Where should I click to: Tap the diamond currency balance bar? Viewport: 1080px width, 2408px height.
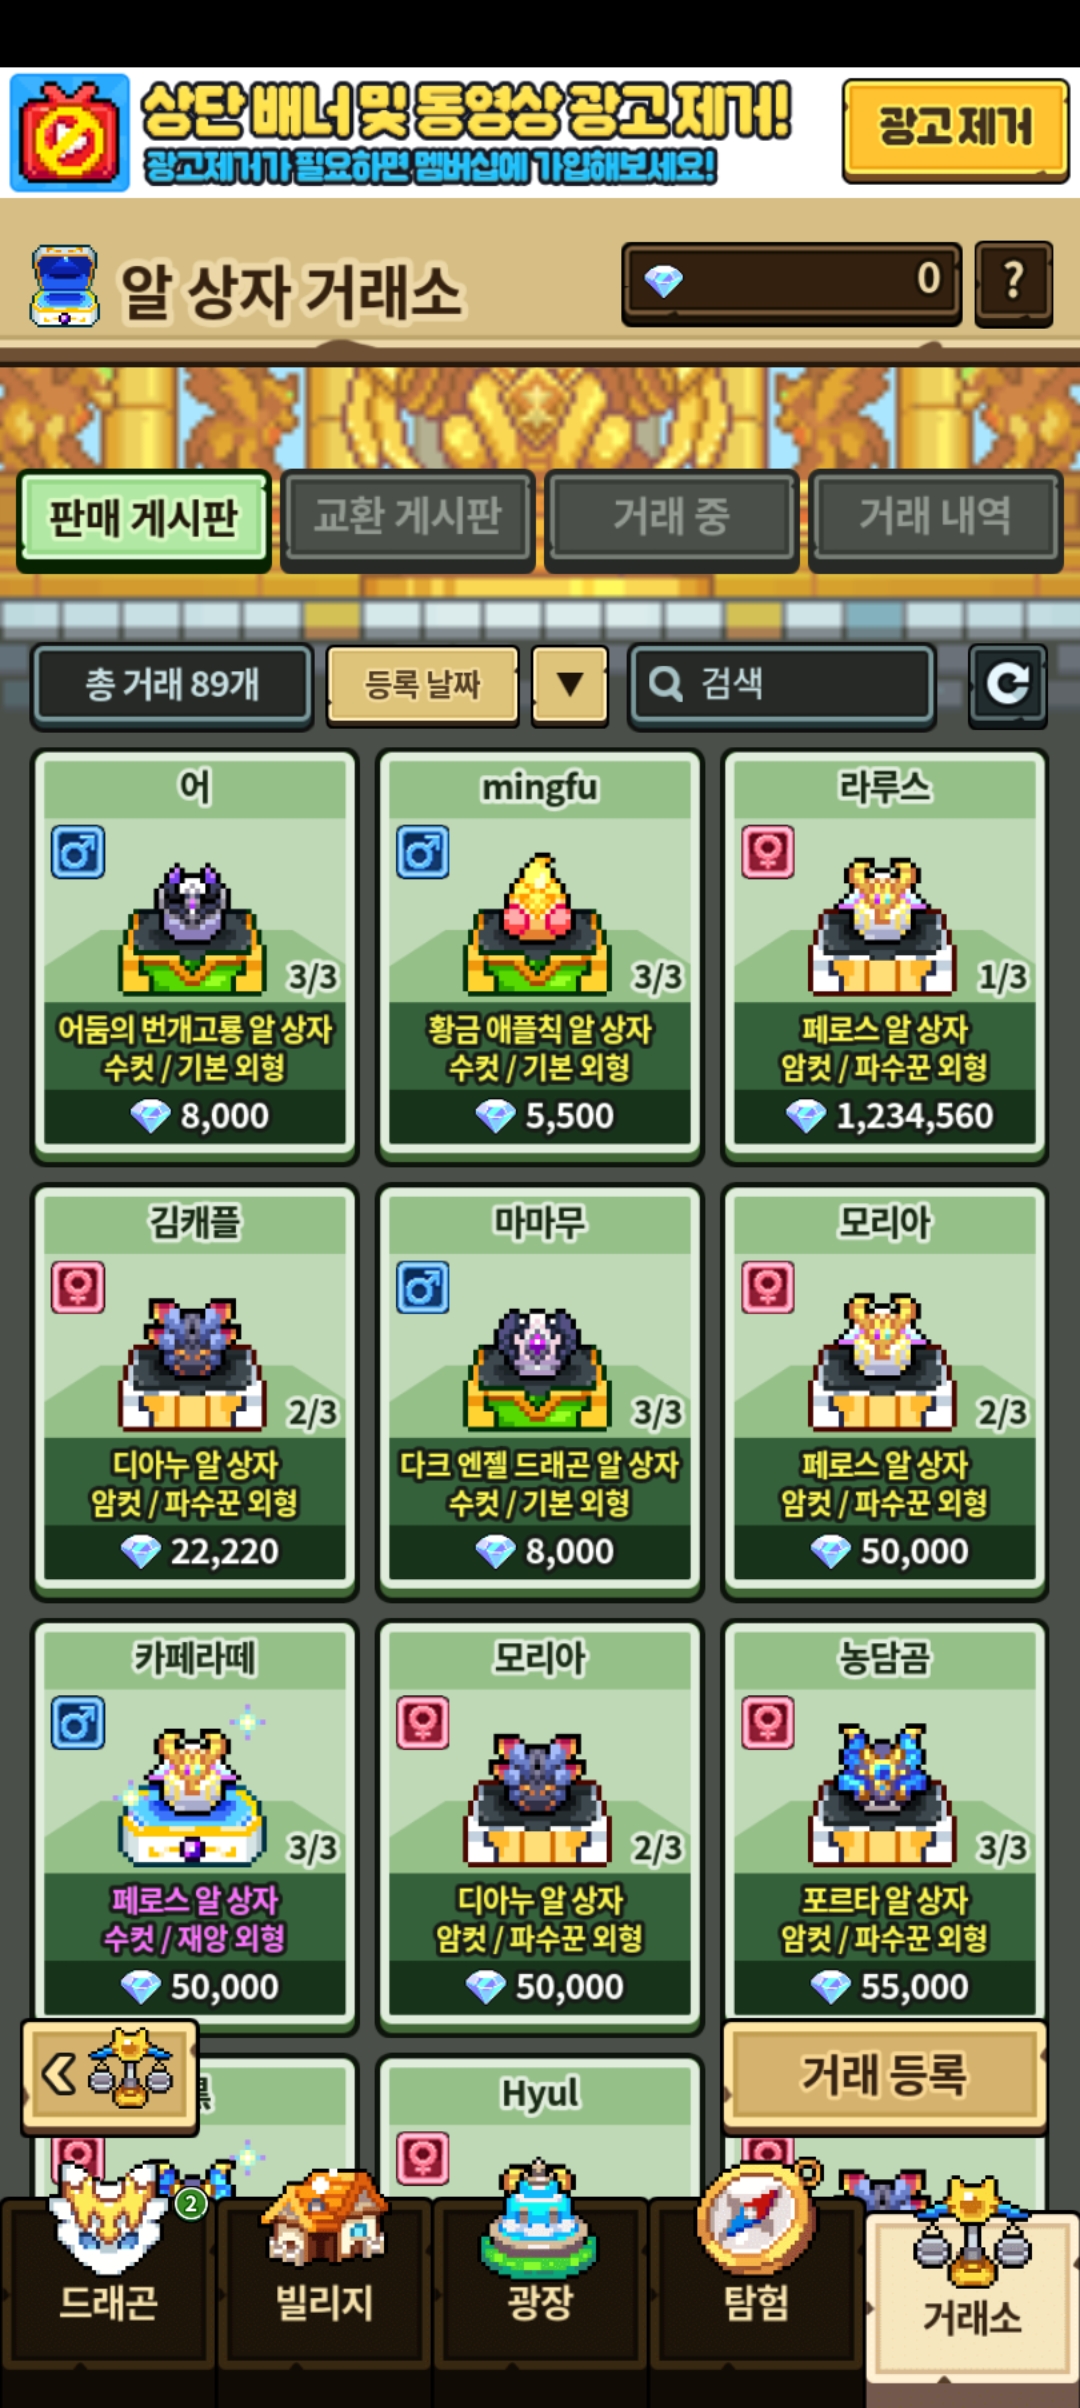coord(791,283)
